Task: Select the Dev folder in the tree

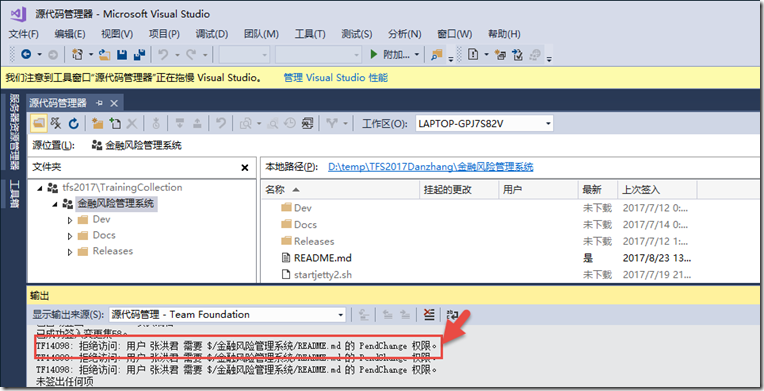Action: click(101, 219)
